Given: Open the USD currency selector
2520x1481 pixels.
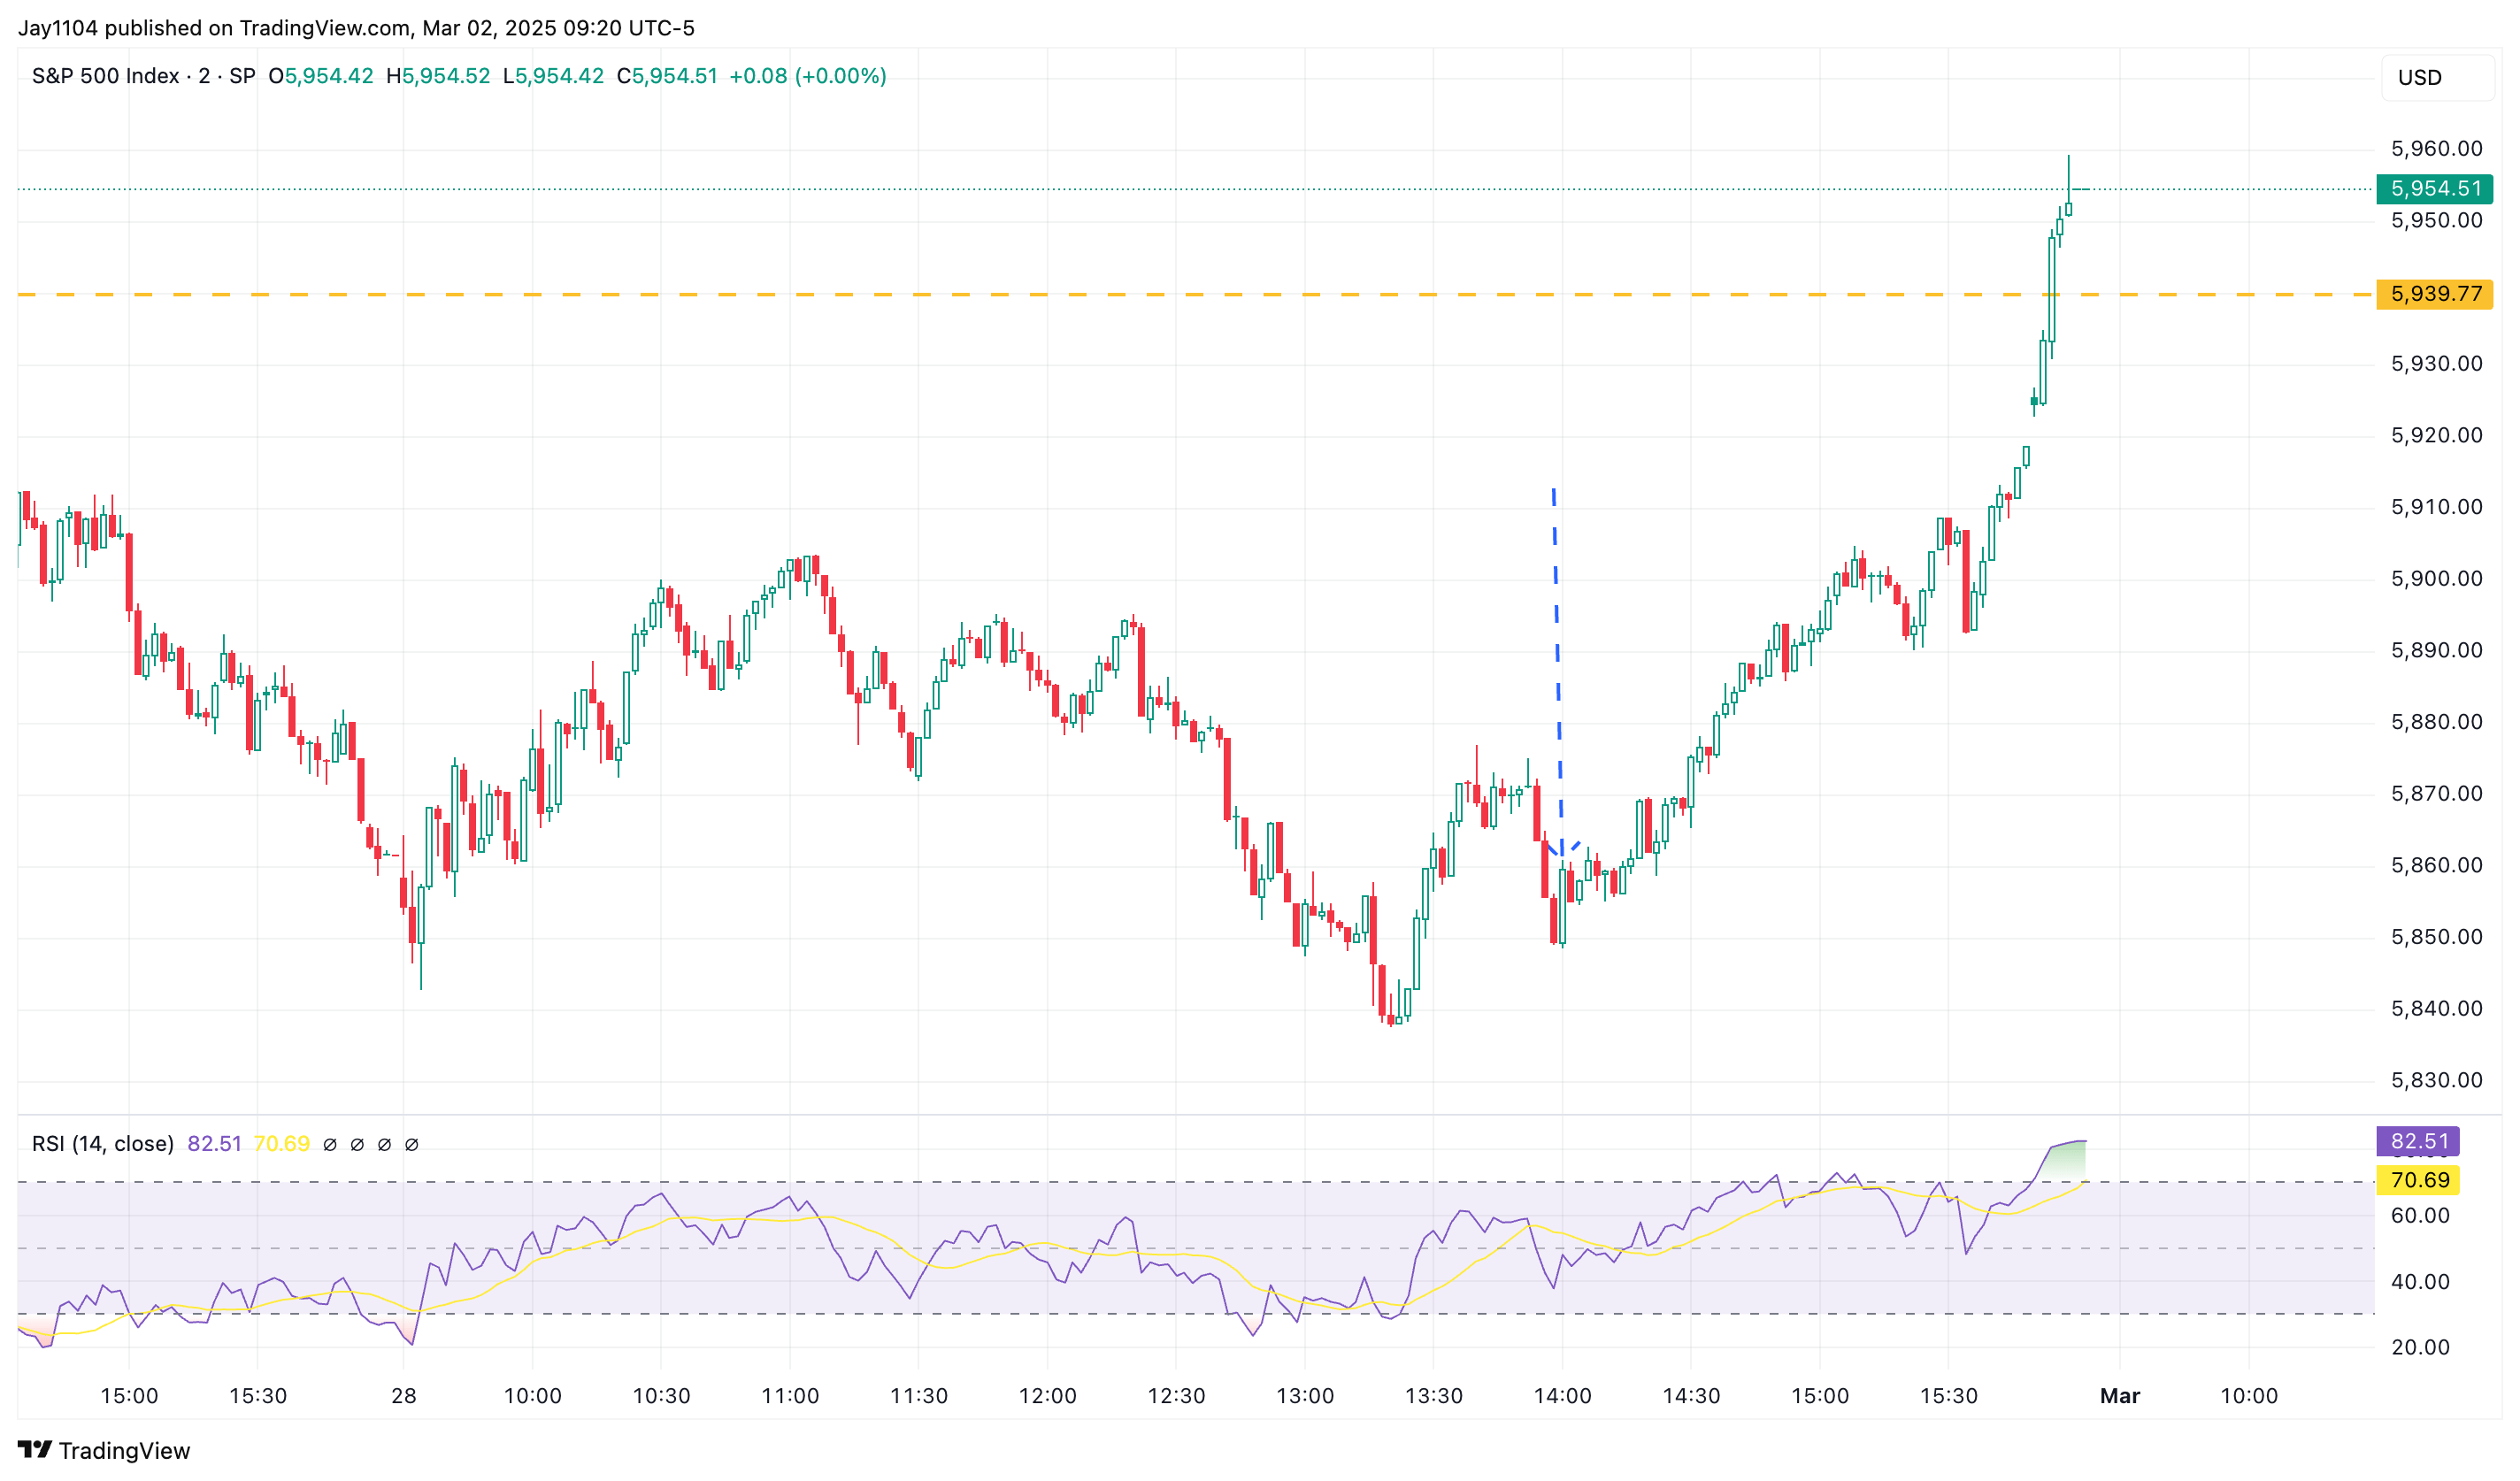Looking at the screenshot, I should pos(2436,78).
